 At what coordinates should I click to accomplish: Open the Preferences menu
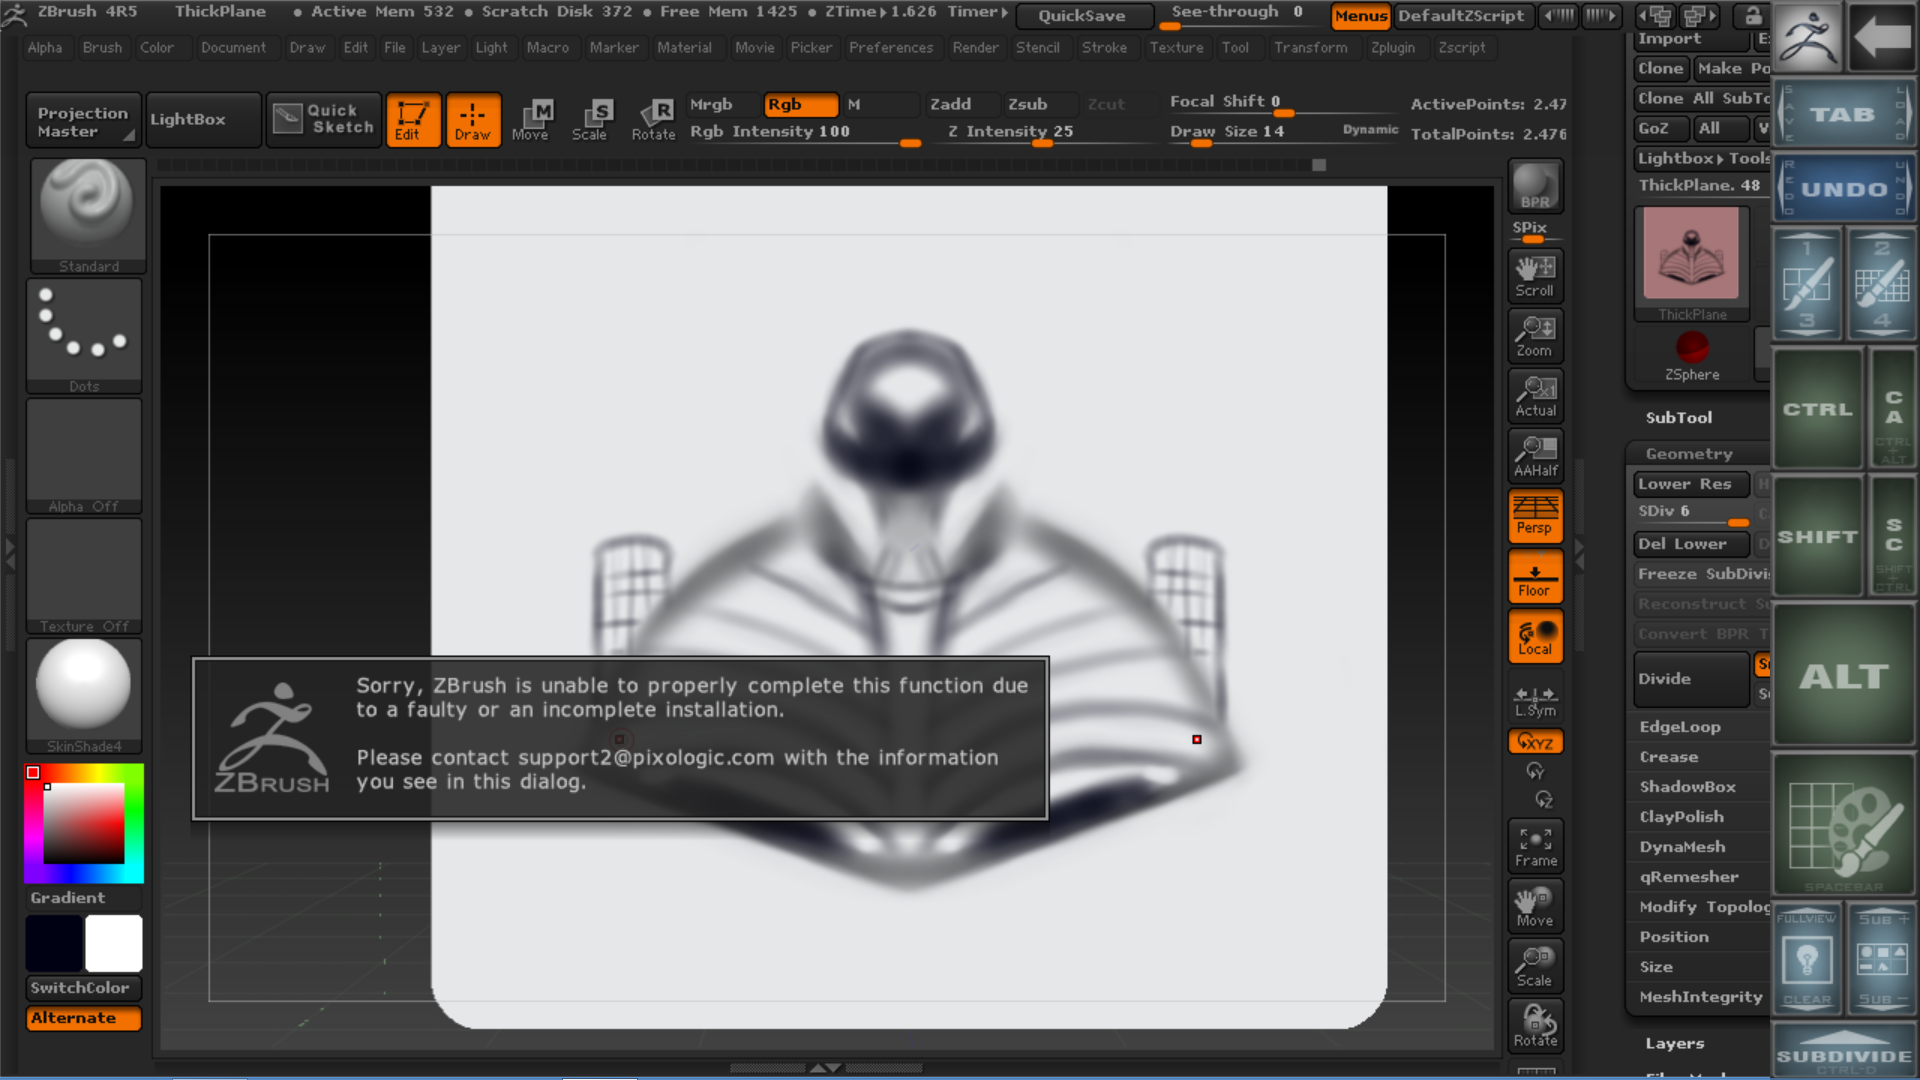coord(891,47)
